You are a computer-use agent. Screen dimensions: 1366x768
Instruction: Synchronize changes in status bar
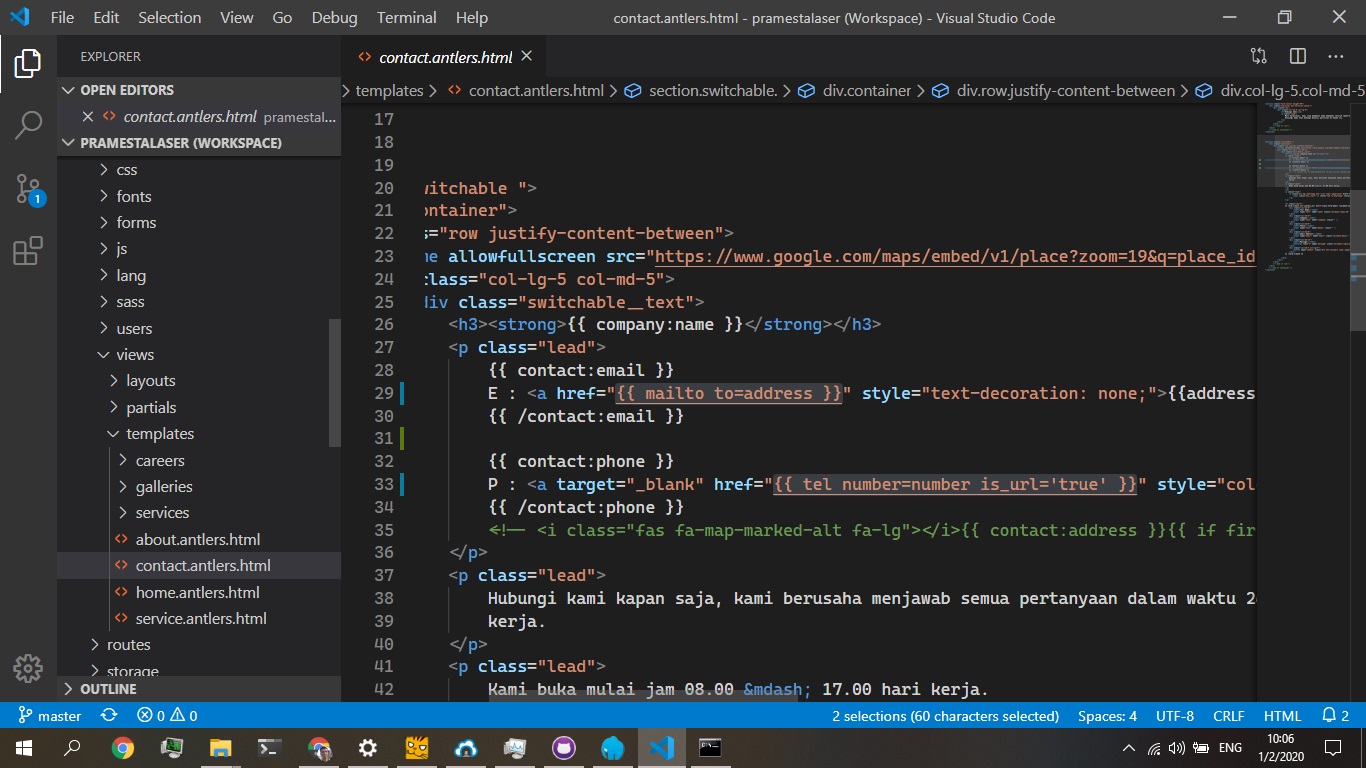pos(110,716)
